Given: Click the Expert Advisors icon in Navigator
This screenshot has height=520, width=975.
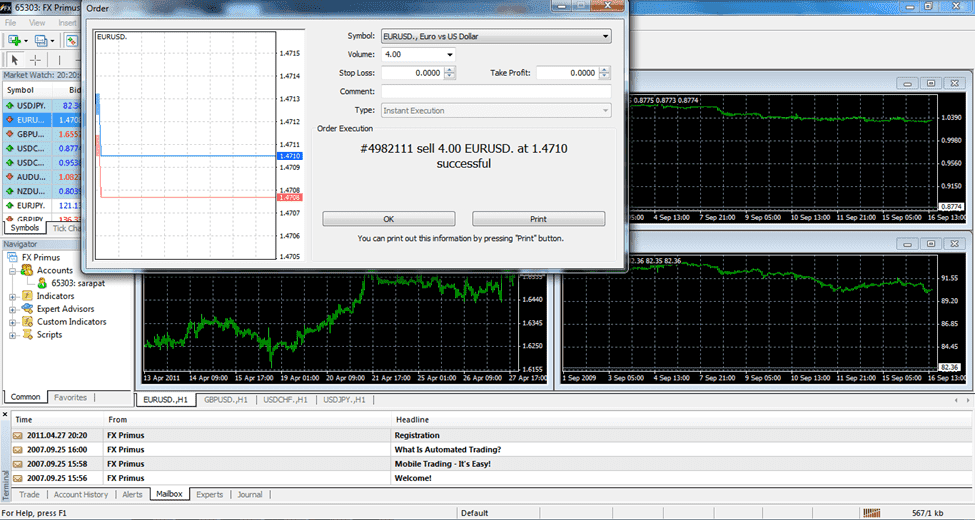Looking at the screenshot, I should point(26,309).
